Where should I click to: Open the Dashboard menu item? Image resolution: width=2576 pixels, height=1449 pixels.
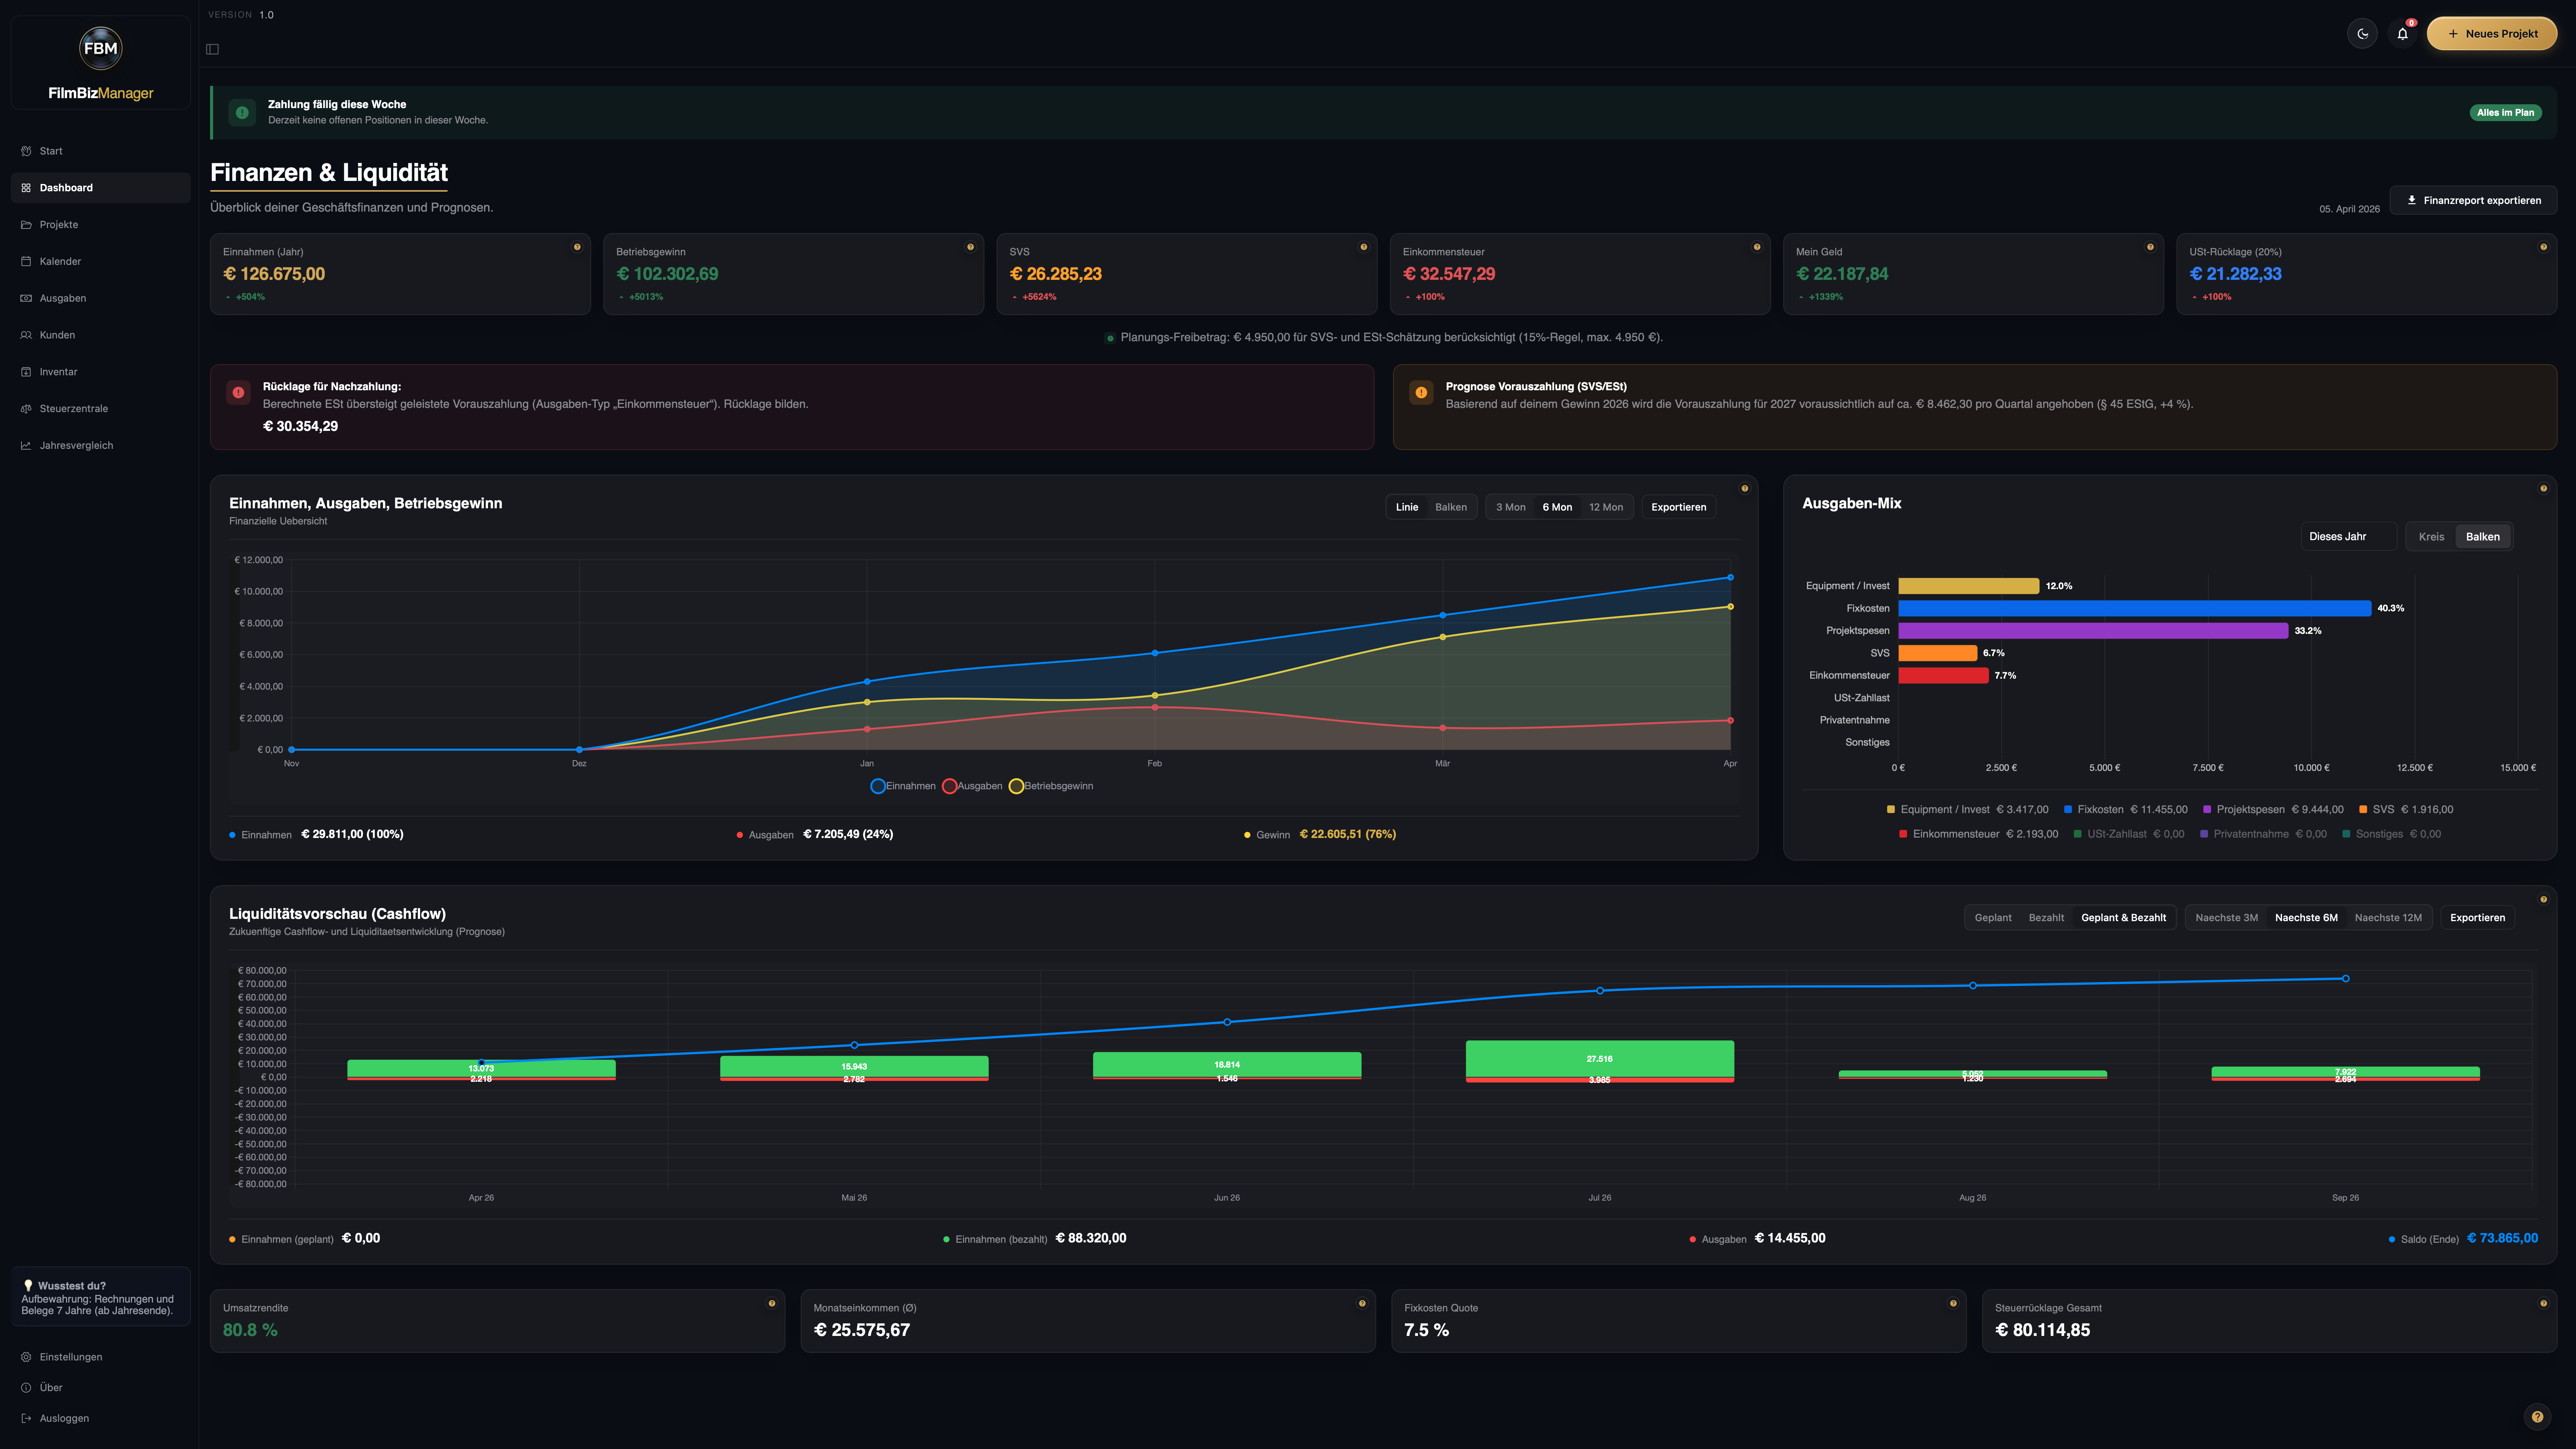100,188
